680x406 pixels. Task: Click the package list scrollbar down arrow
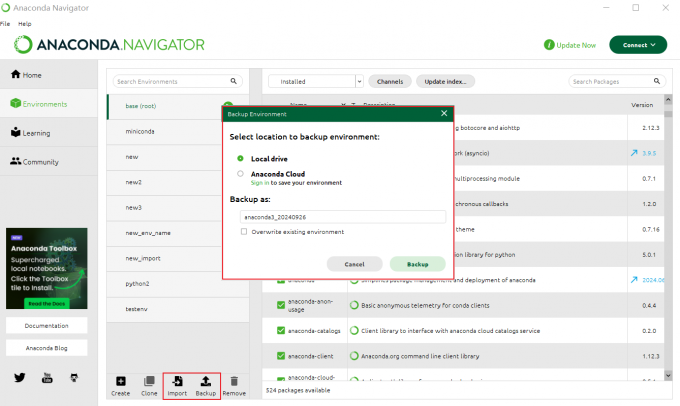click(x=668, y=375)
